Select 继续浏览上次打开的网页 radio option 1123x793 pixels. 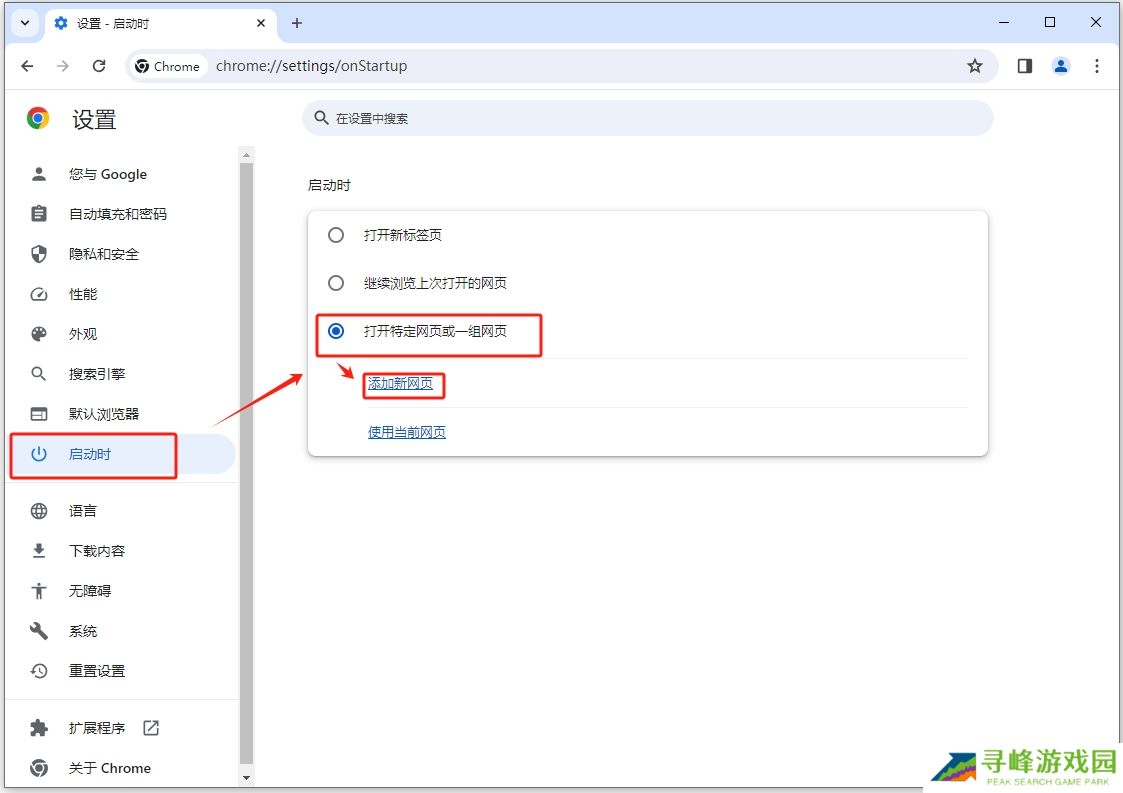tap(336, 283)
